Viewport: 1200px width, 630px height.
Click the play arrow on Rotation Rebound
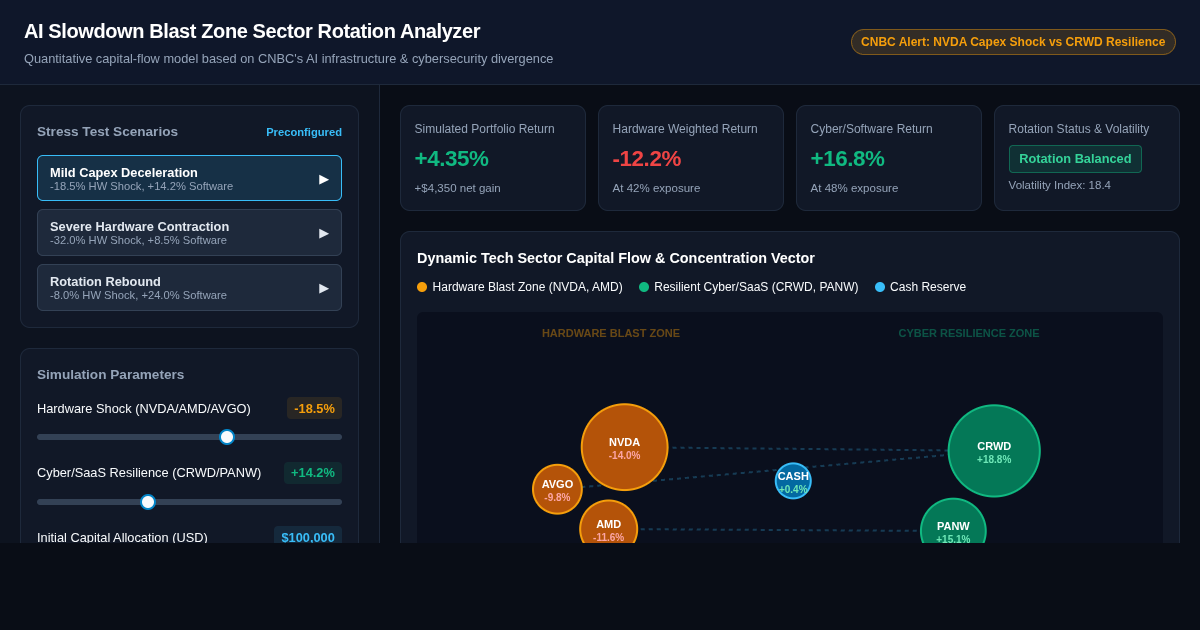(324, 288)
